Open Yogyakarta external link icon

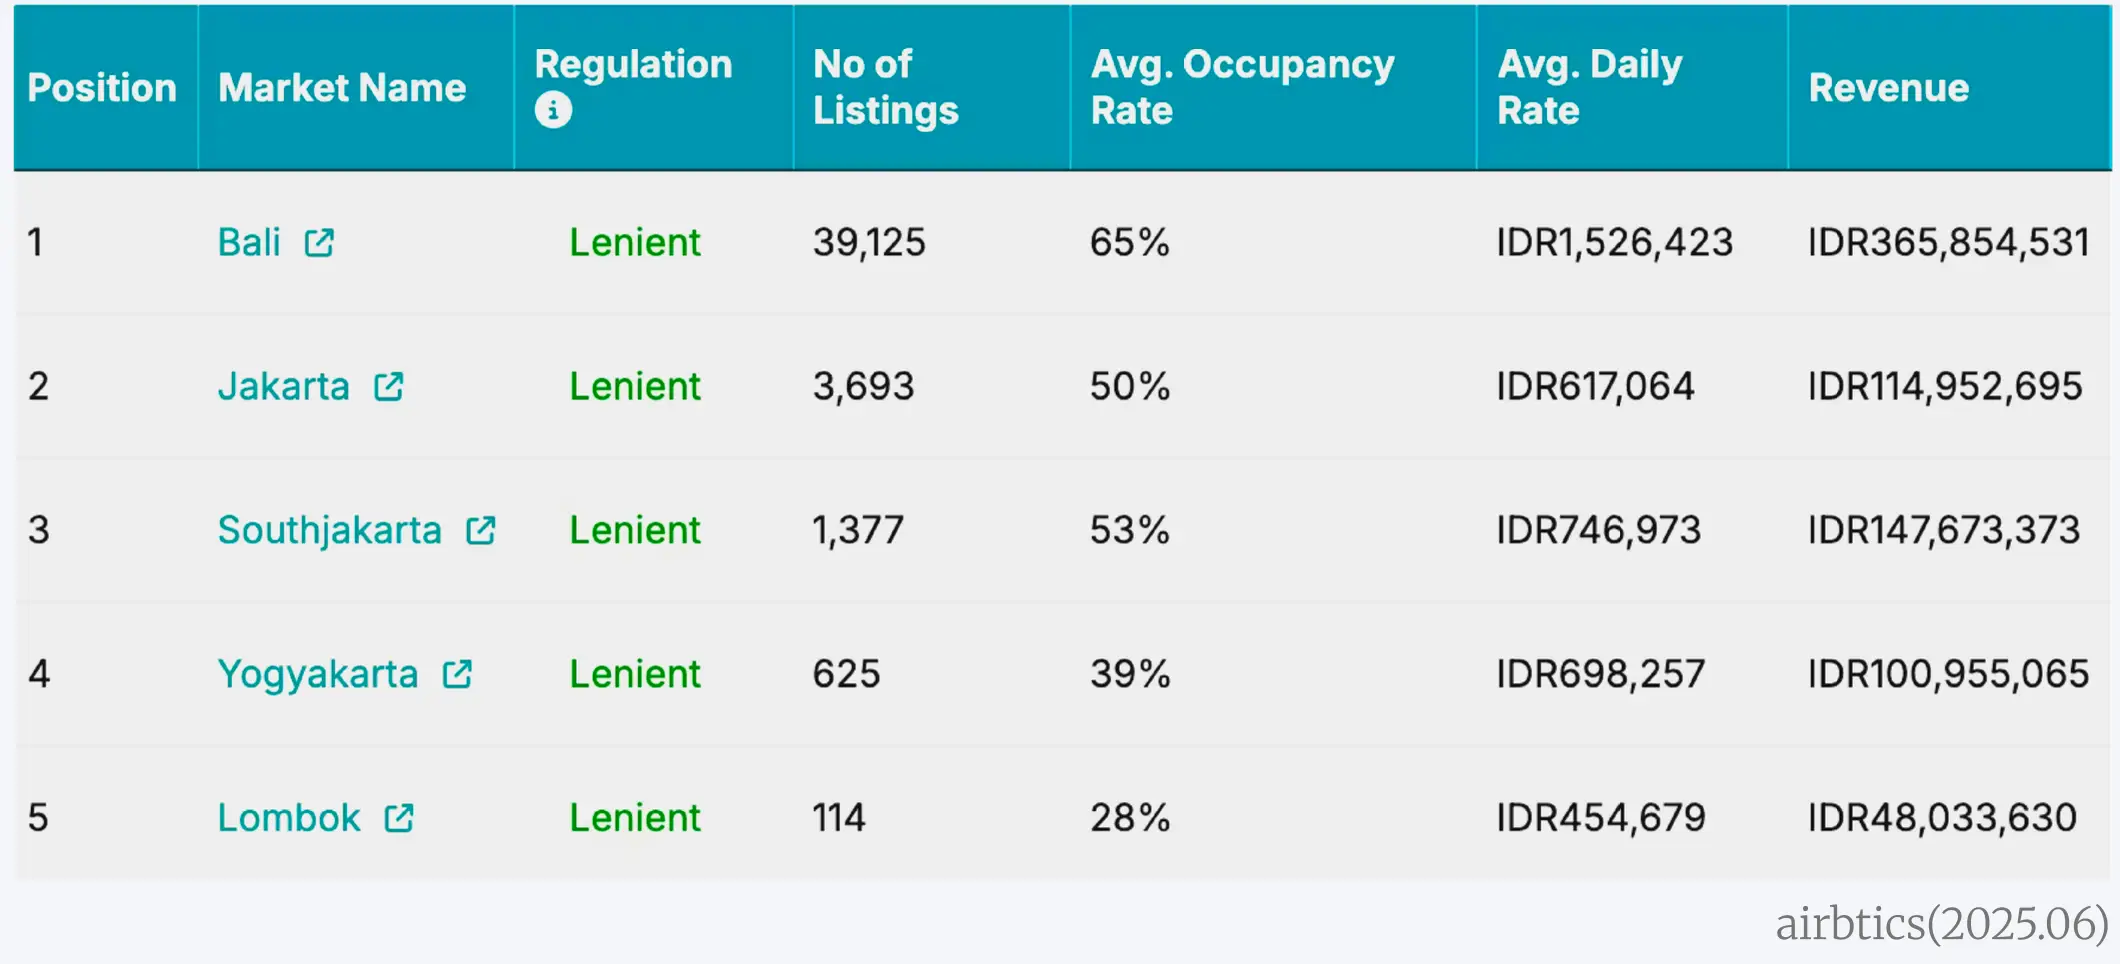pos(458,675)
